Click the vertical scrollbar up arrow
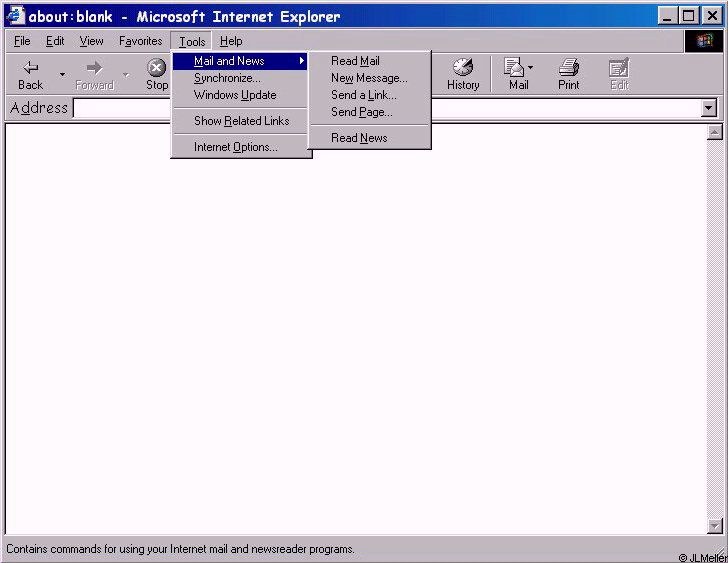728x563 pixels. (x=715, y=132)
